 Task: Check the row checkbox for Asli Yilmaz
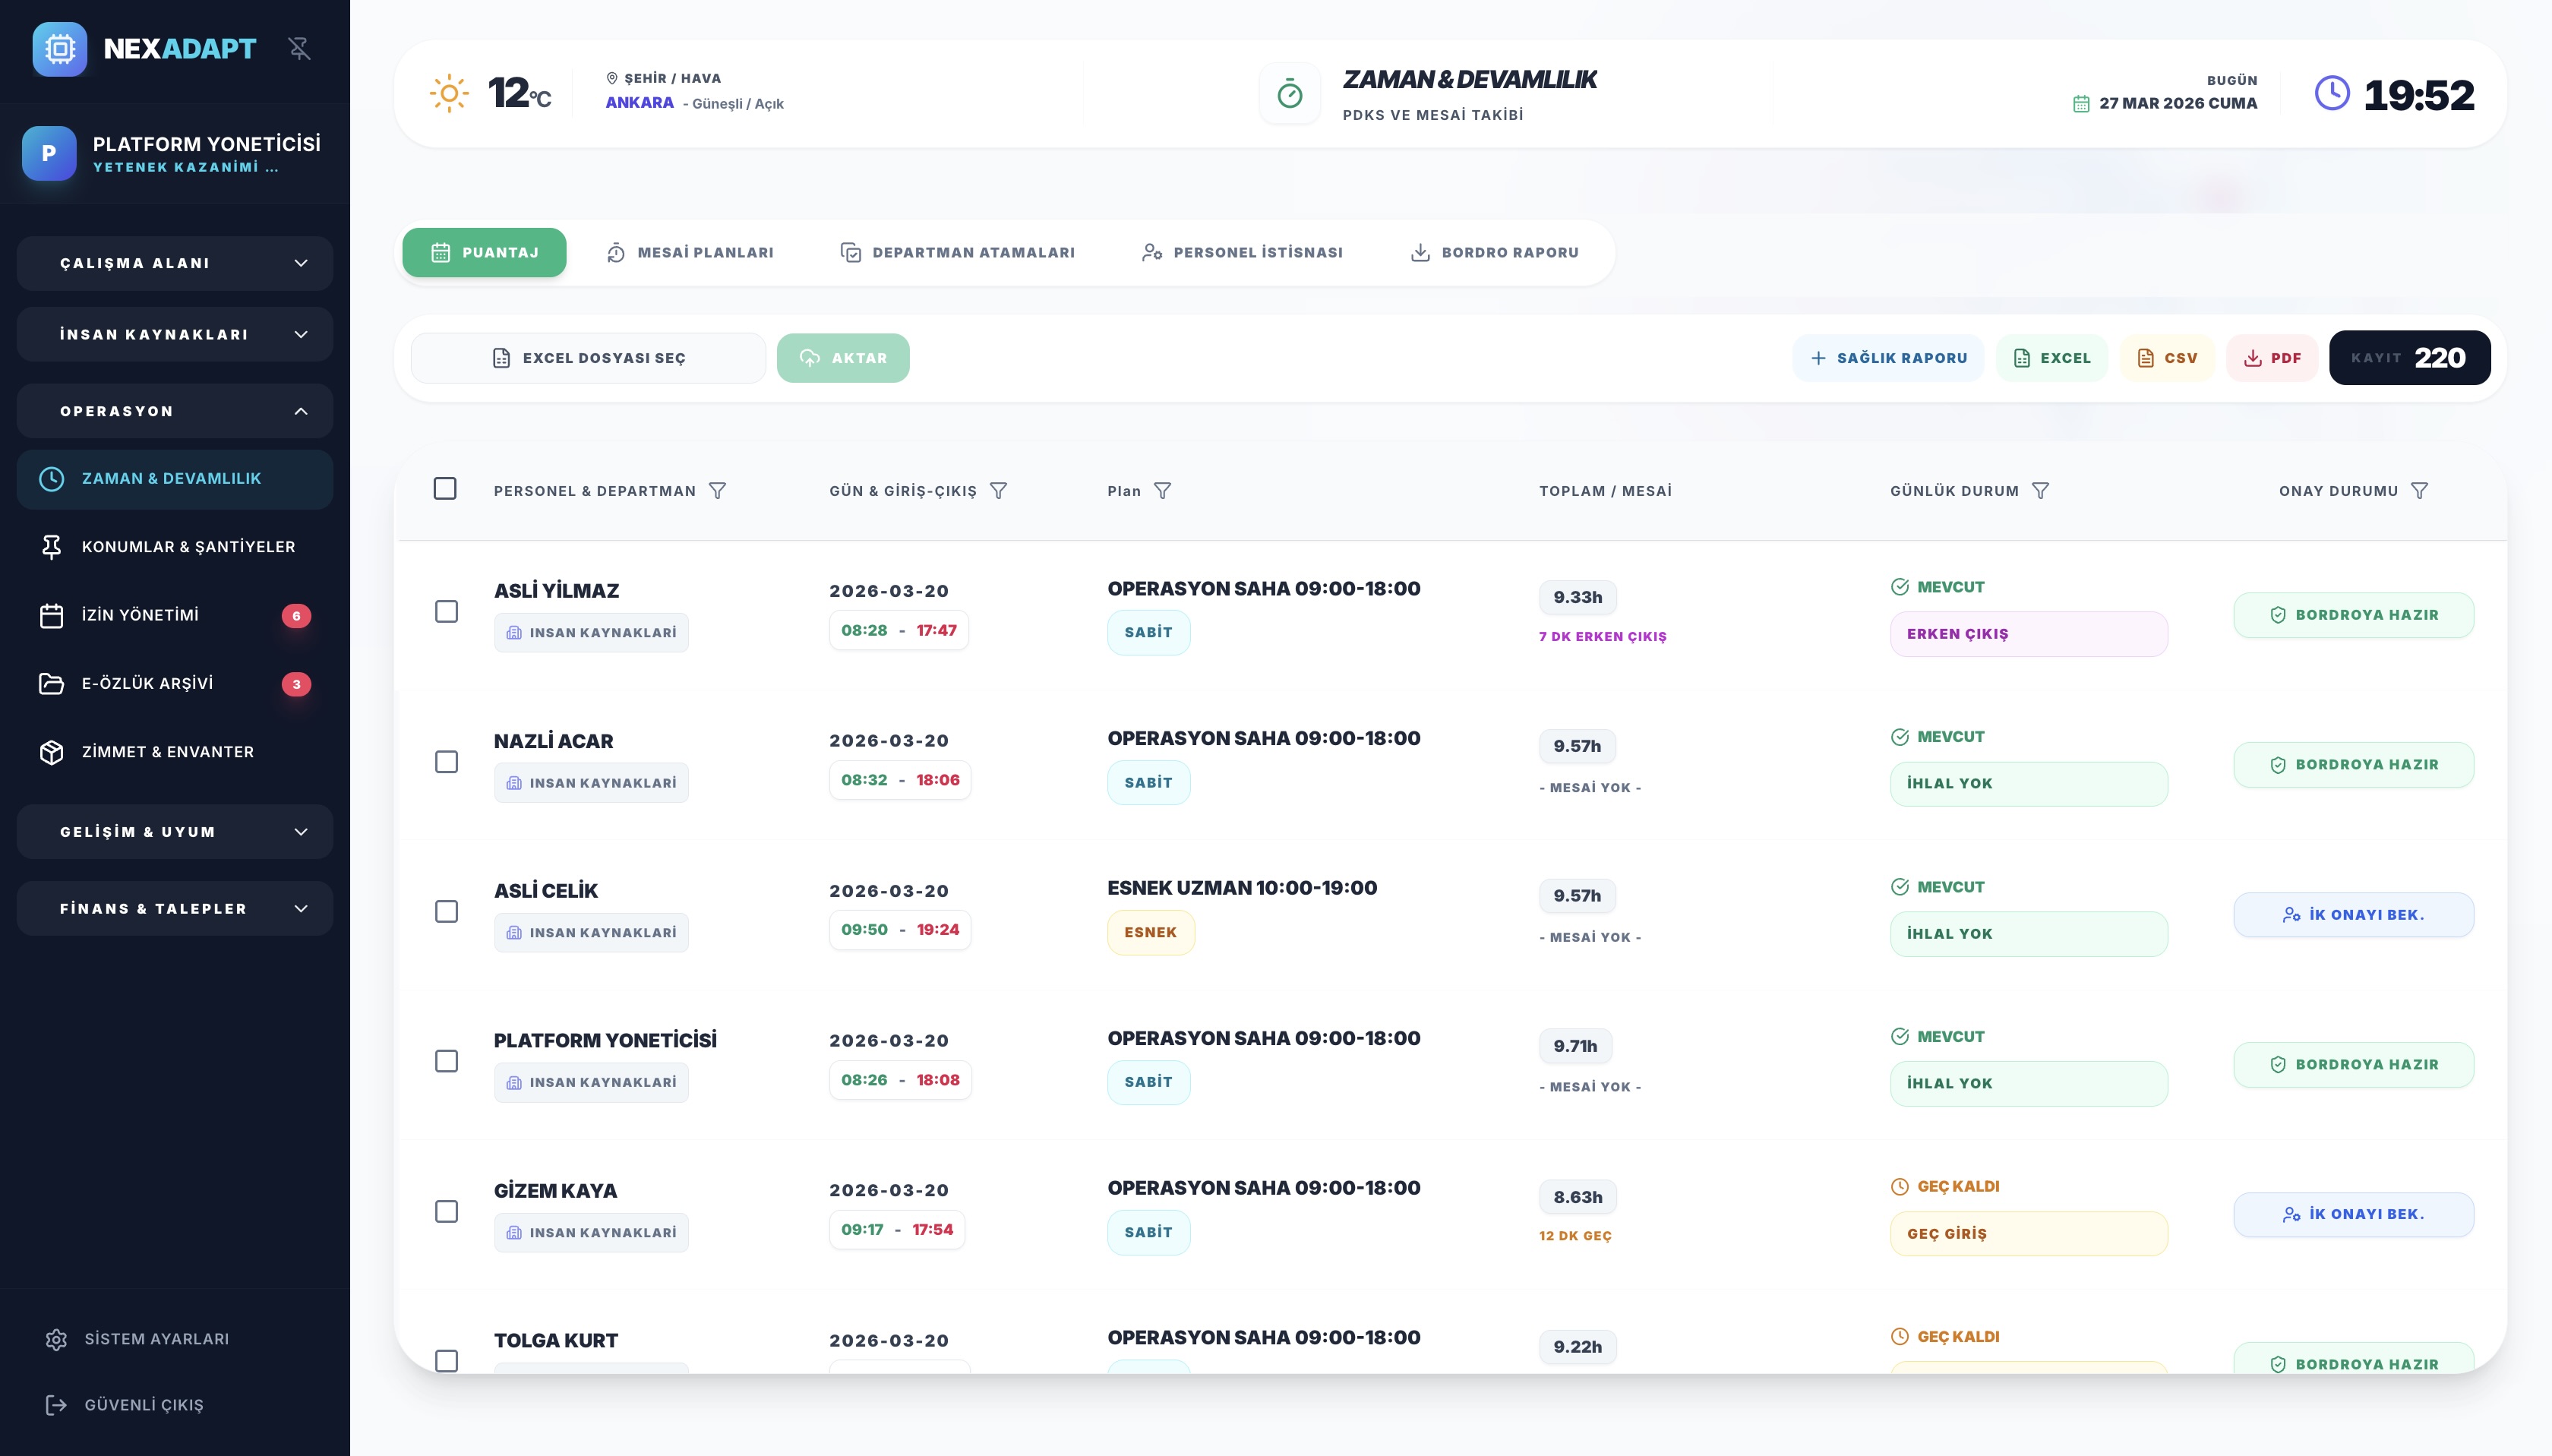click(x=446, y=611)
